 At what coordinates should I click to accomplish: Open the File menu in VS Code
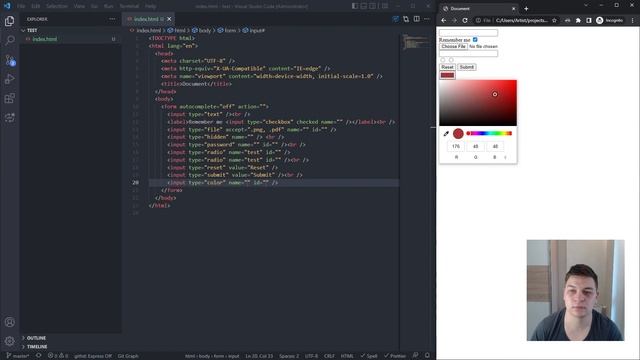click(21, 6)
